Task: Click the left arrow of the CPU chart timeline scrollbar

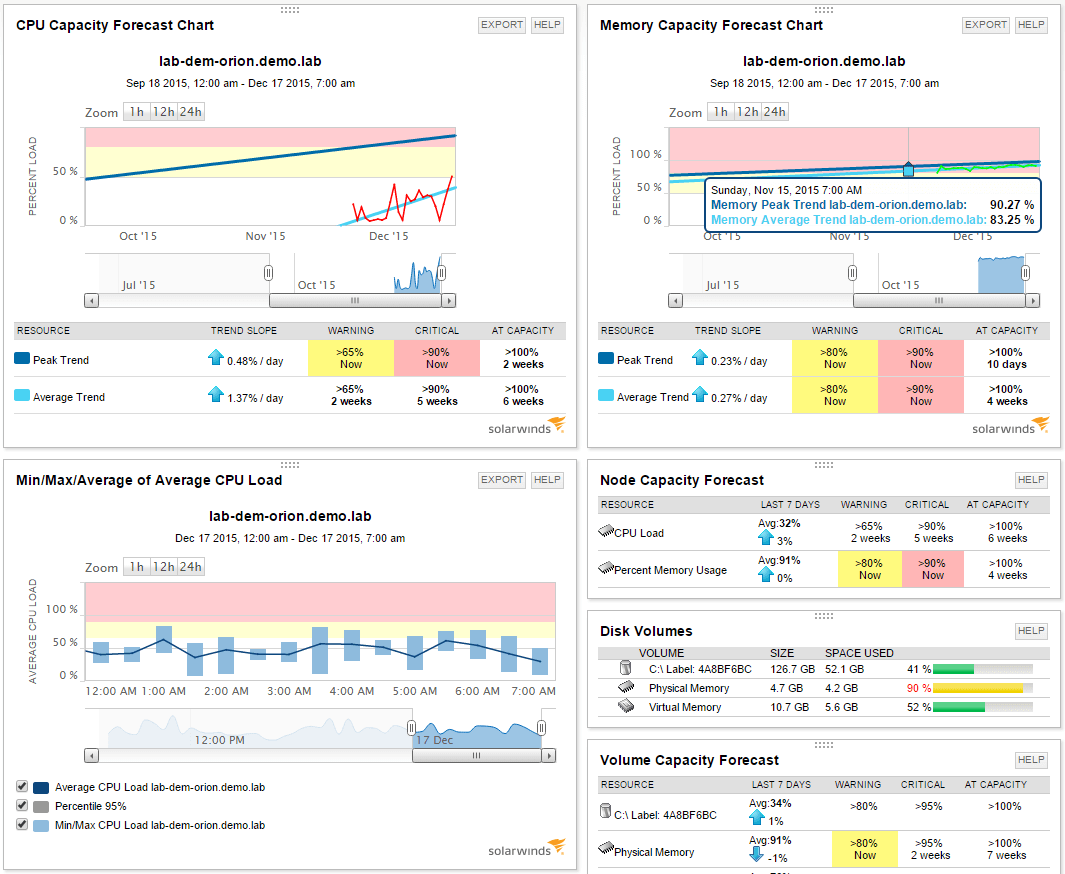Action: click(x=92, y=300)
